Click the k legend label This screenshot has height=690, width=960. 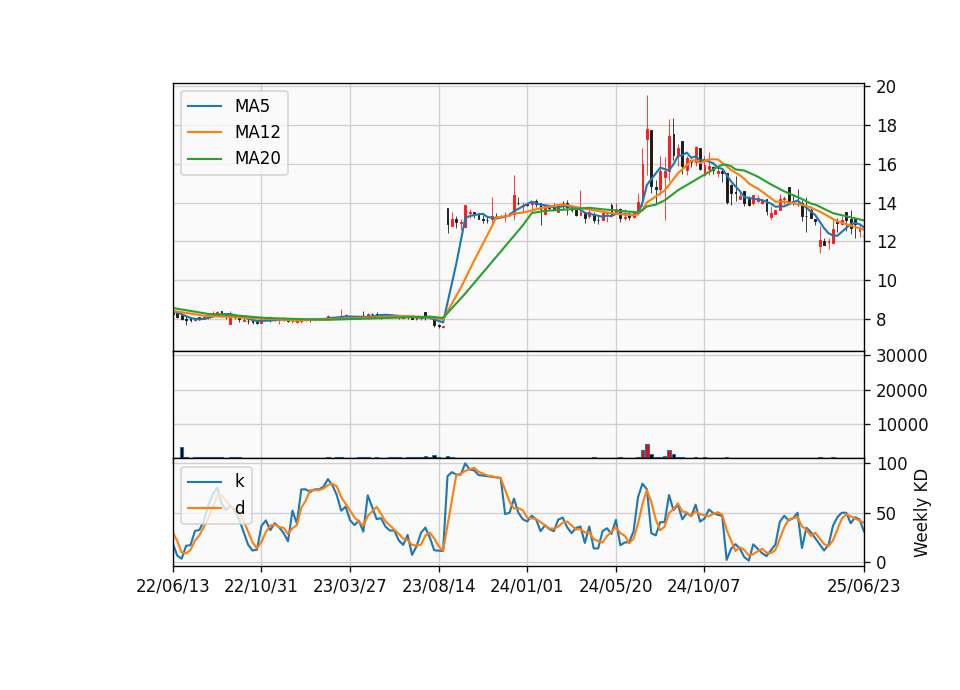[239, 481]
